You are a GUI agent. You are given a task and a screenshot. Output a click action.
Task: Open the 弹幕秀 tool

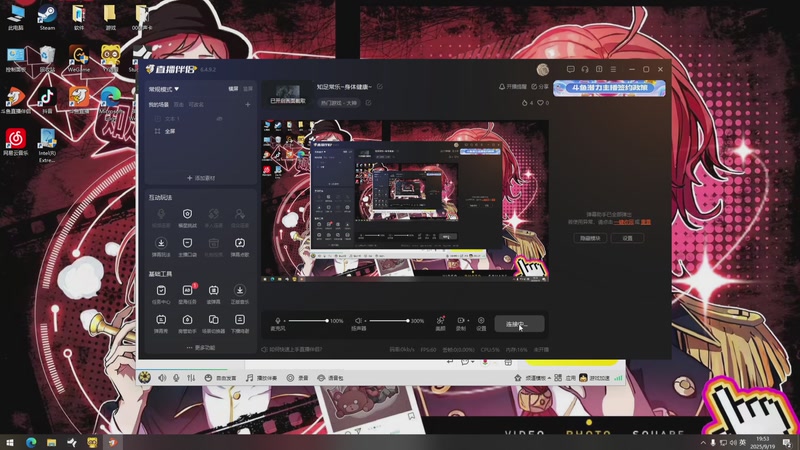[x=161, y=323]
